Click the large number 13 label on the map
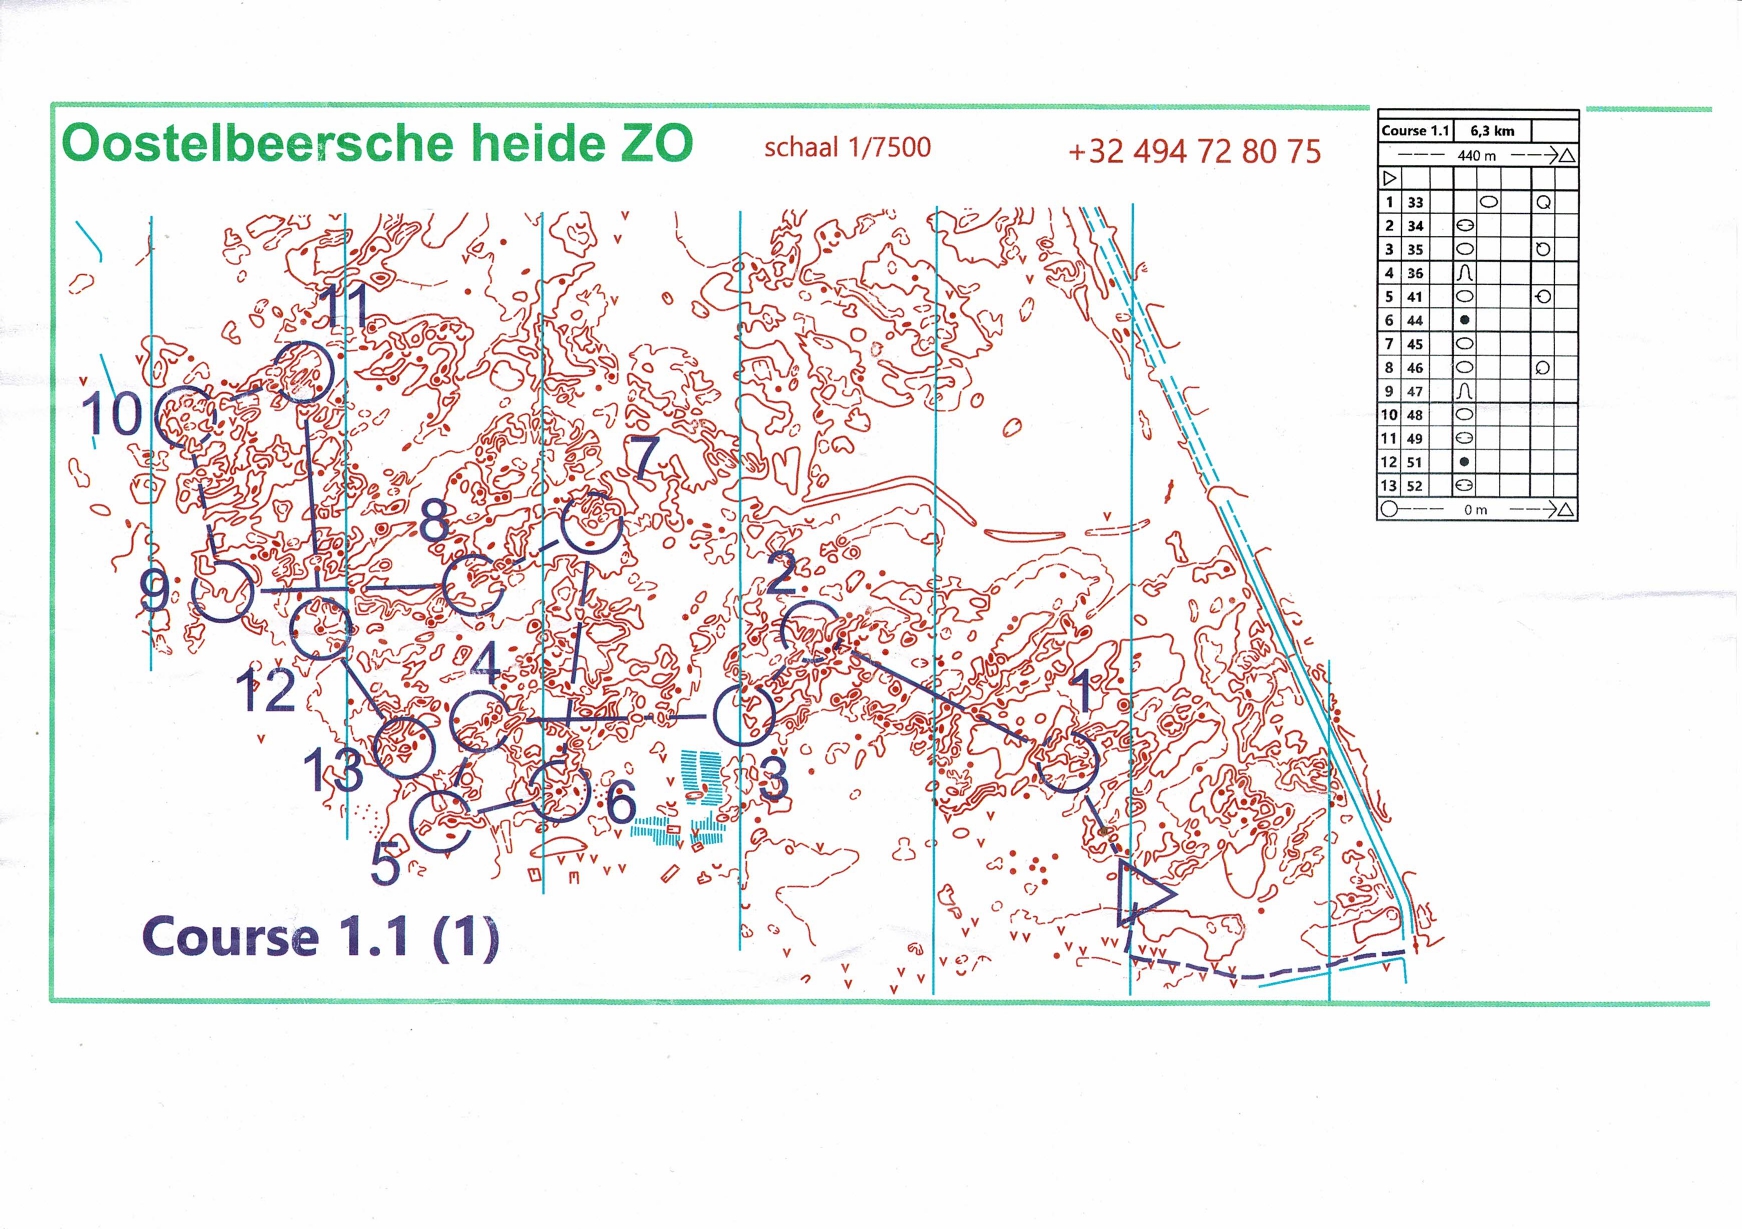 pyautogui.click(x=333, y=770)
